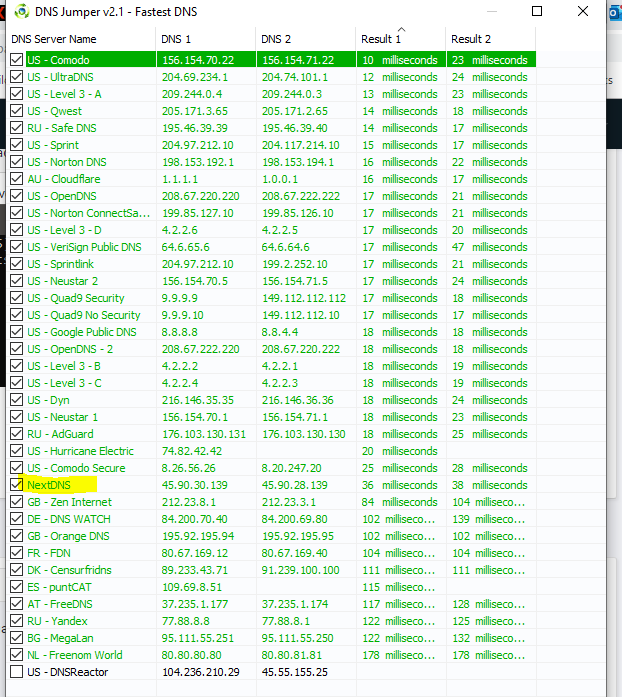Image resolution: width=622 pixels, height=697 pixels.
Task: Click Comodo's 10 milliseconds result cell
Action: pos(401,60)
